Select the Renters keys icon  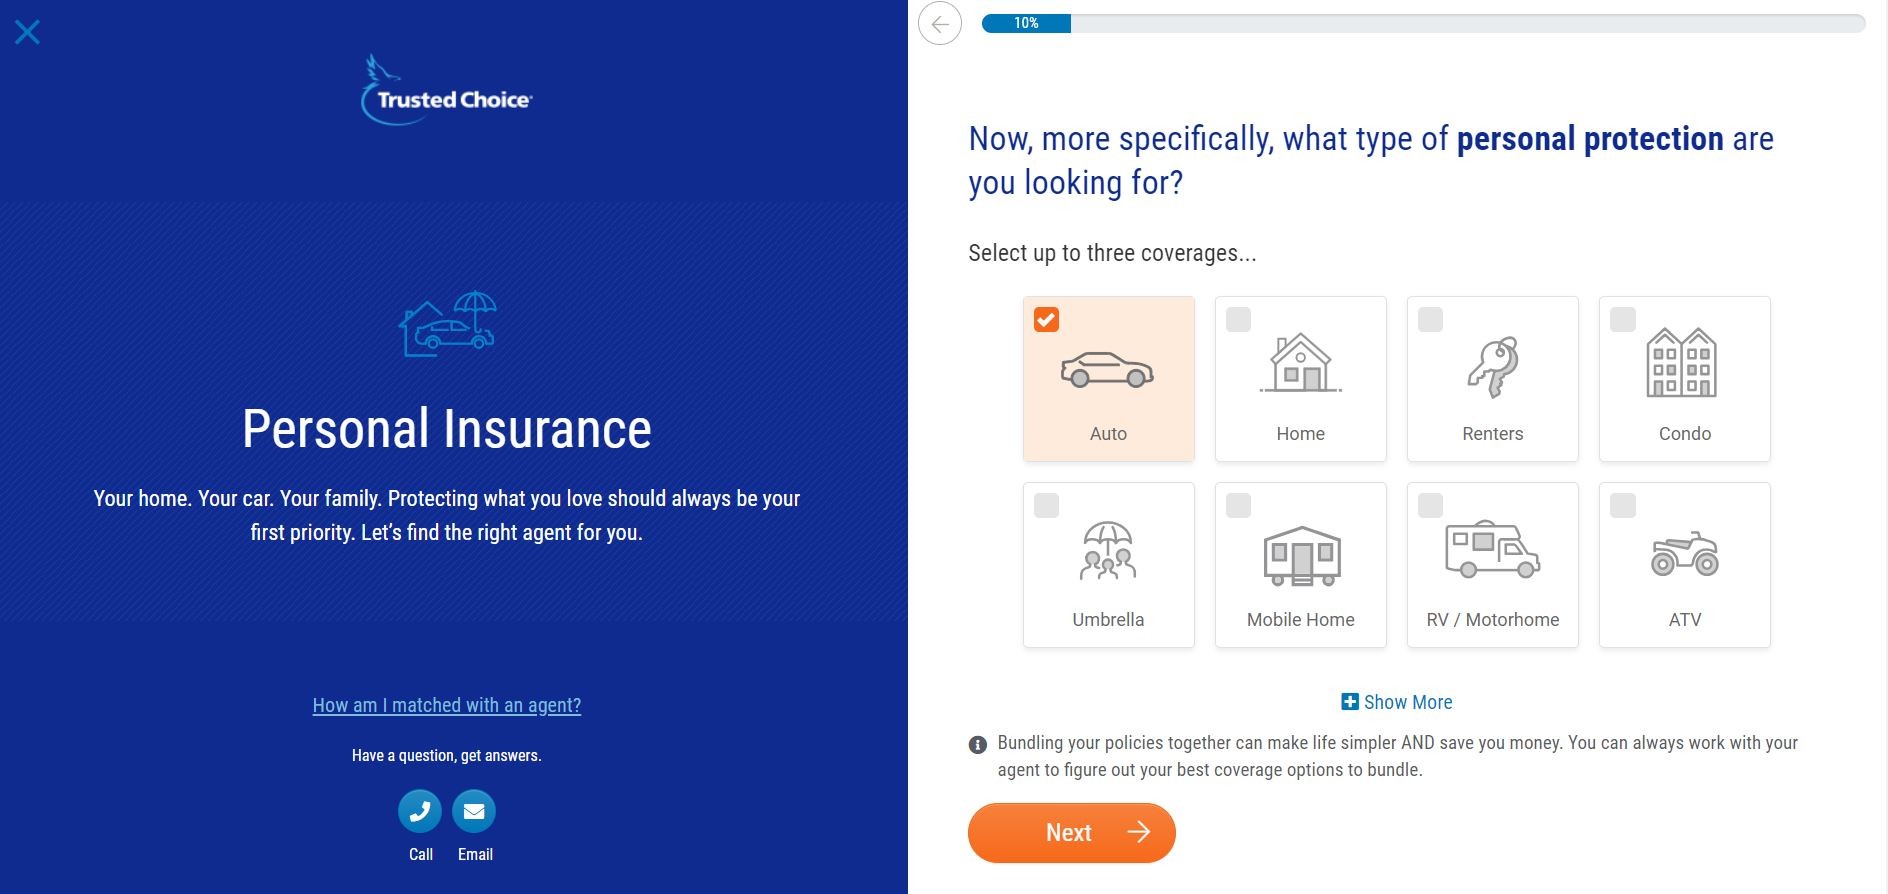point(1492,365)
